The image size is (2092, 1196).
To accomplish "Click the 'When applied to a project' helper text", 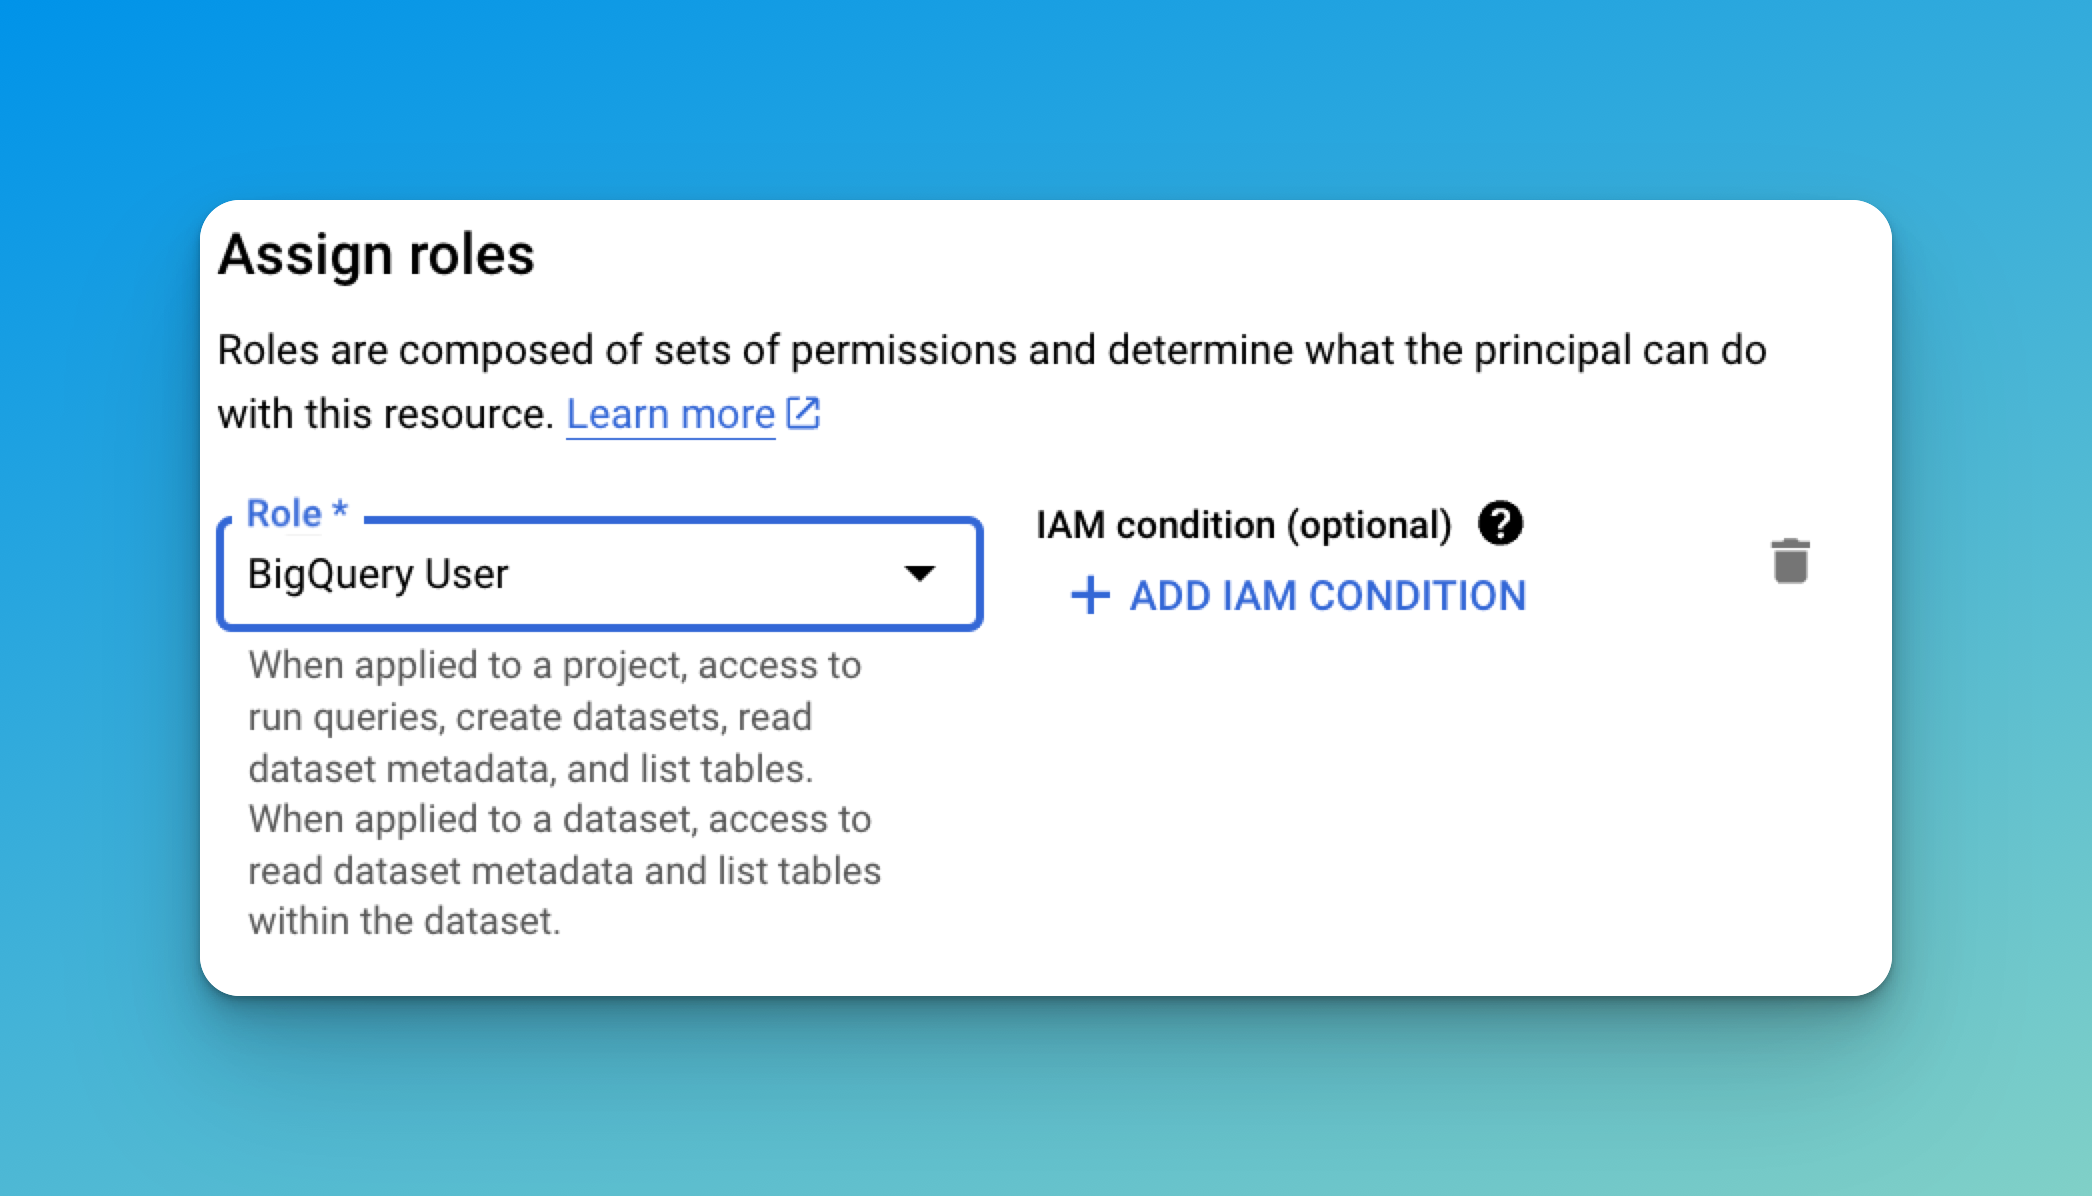I will (554, 665).
